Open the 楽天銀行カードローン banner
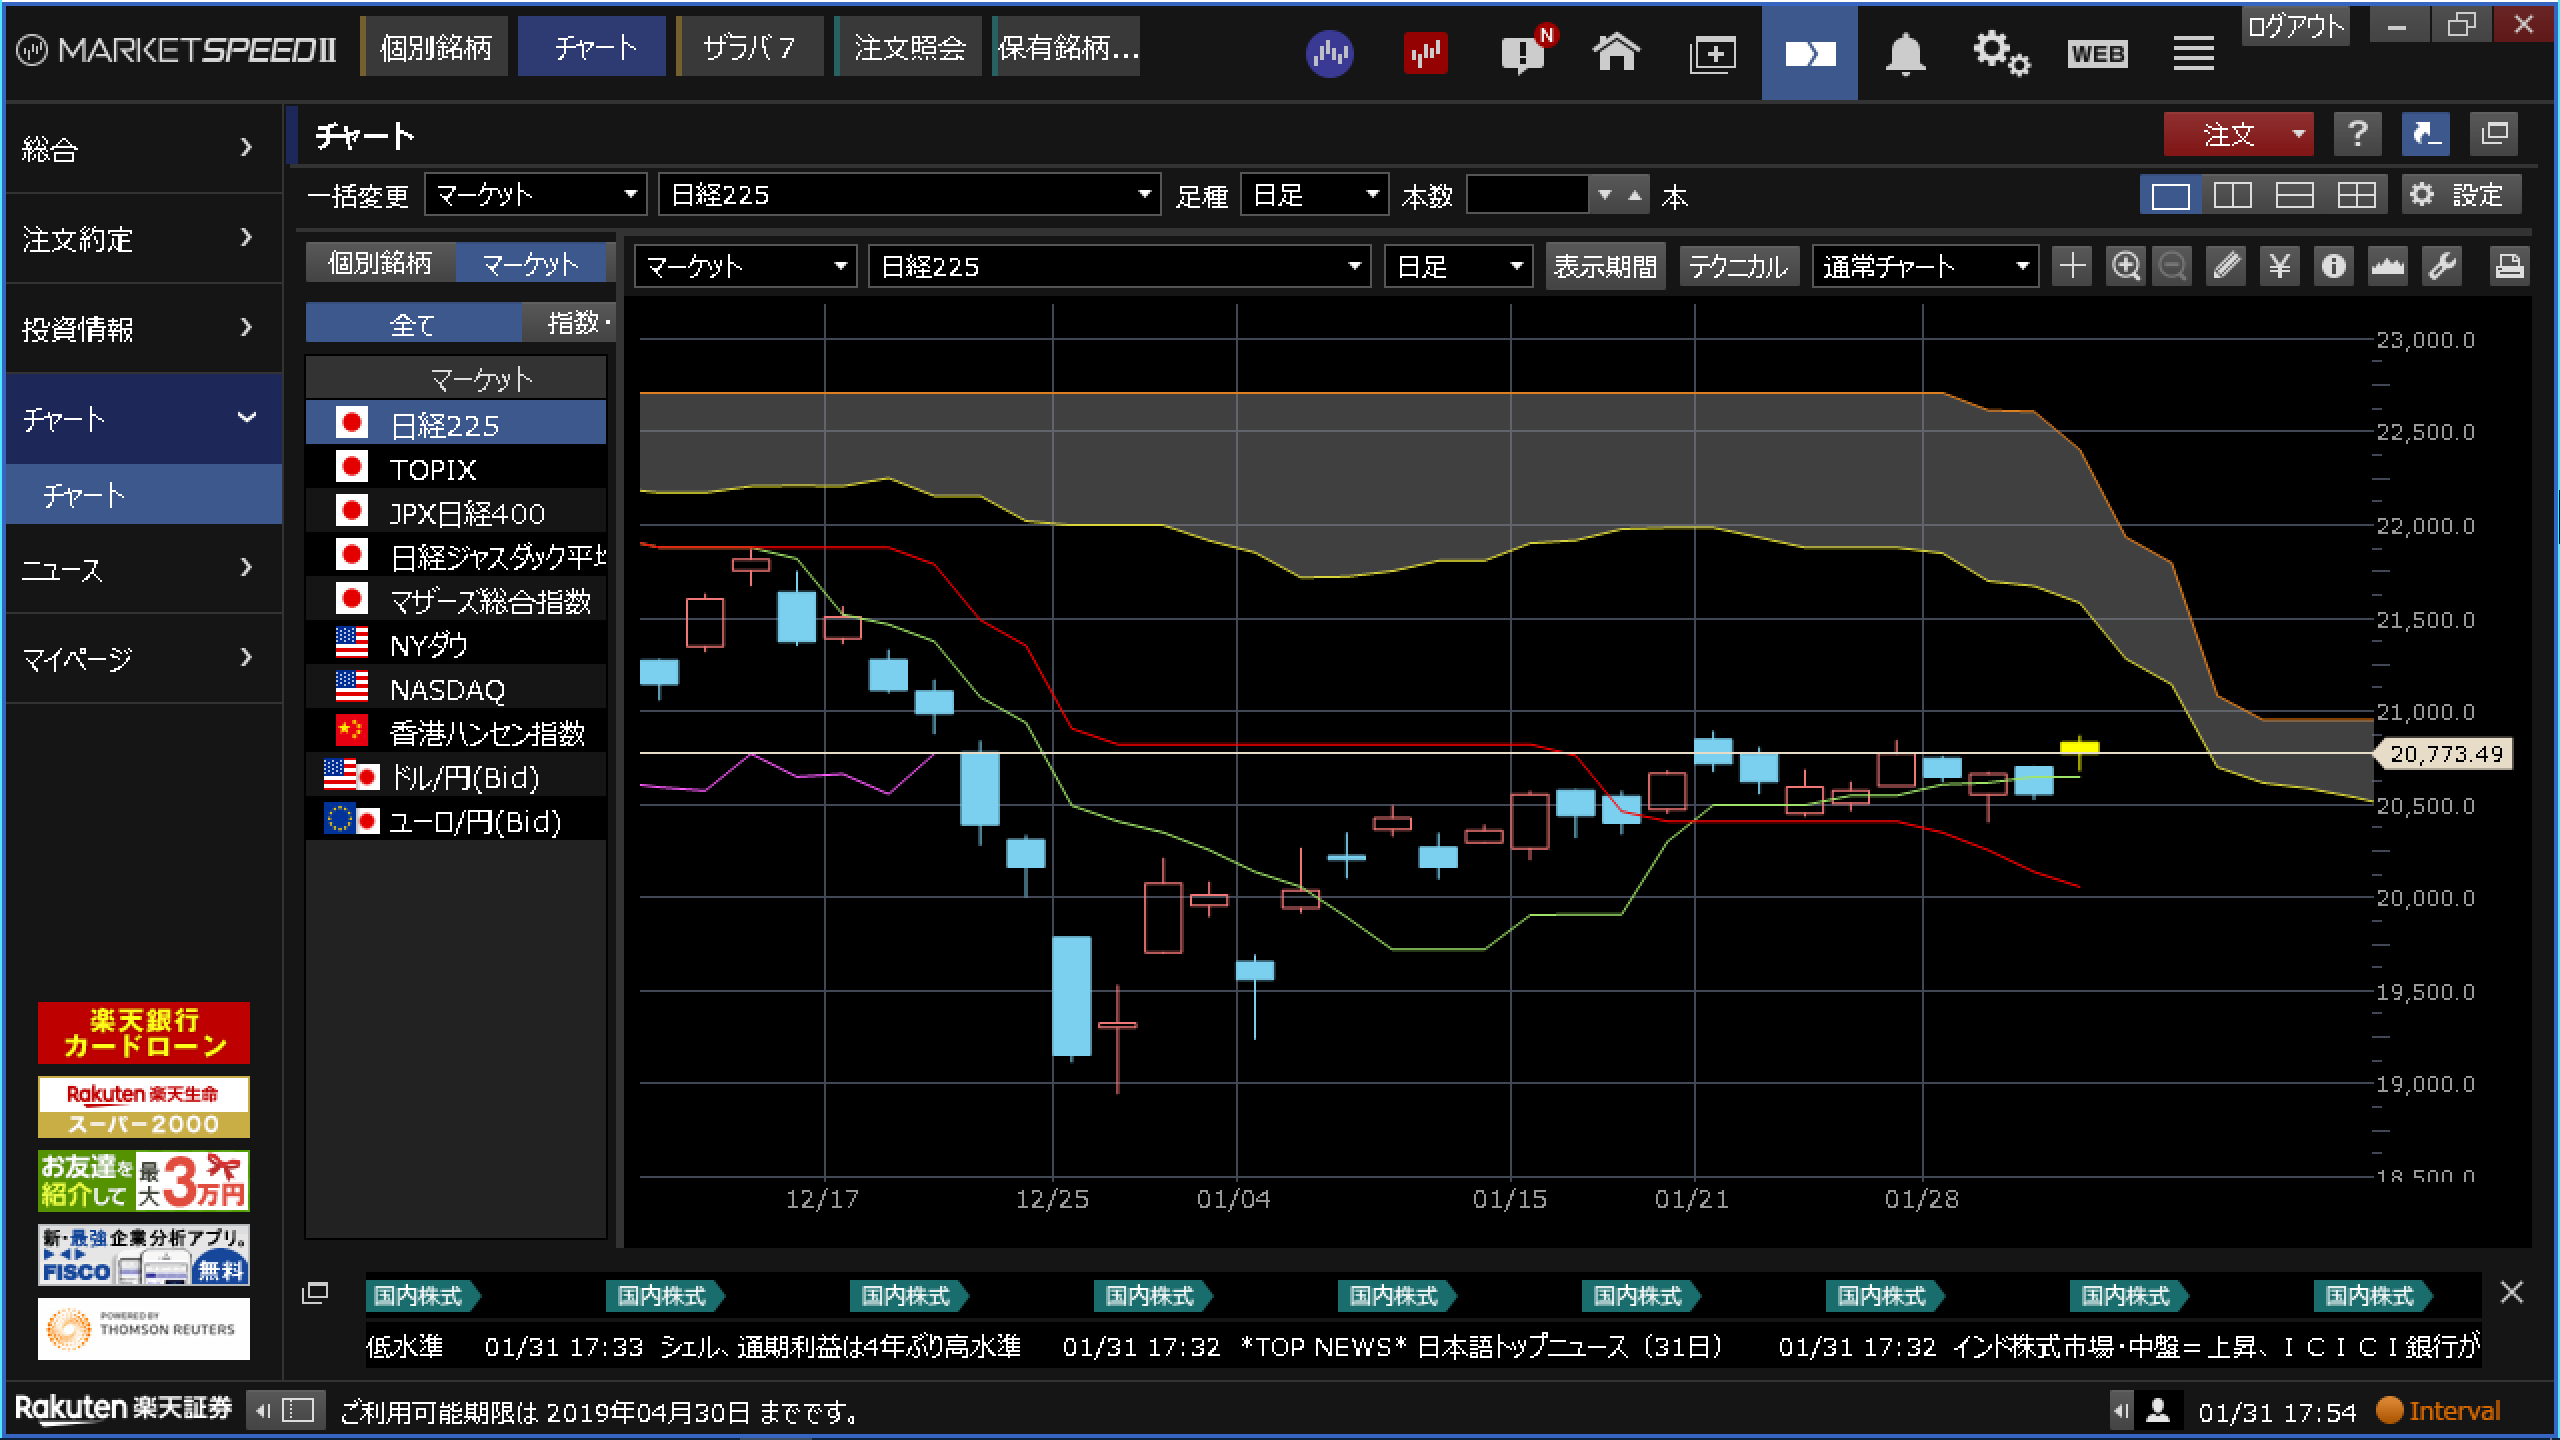This screenshot has width=2560, height=1440. coord(144,1032)
